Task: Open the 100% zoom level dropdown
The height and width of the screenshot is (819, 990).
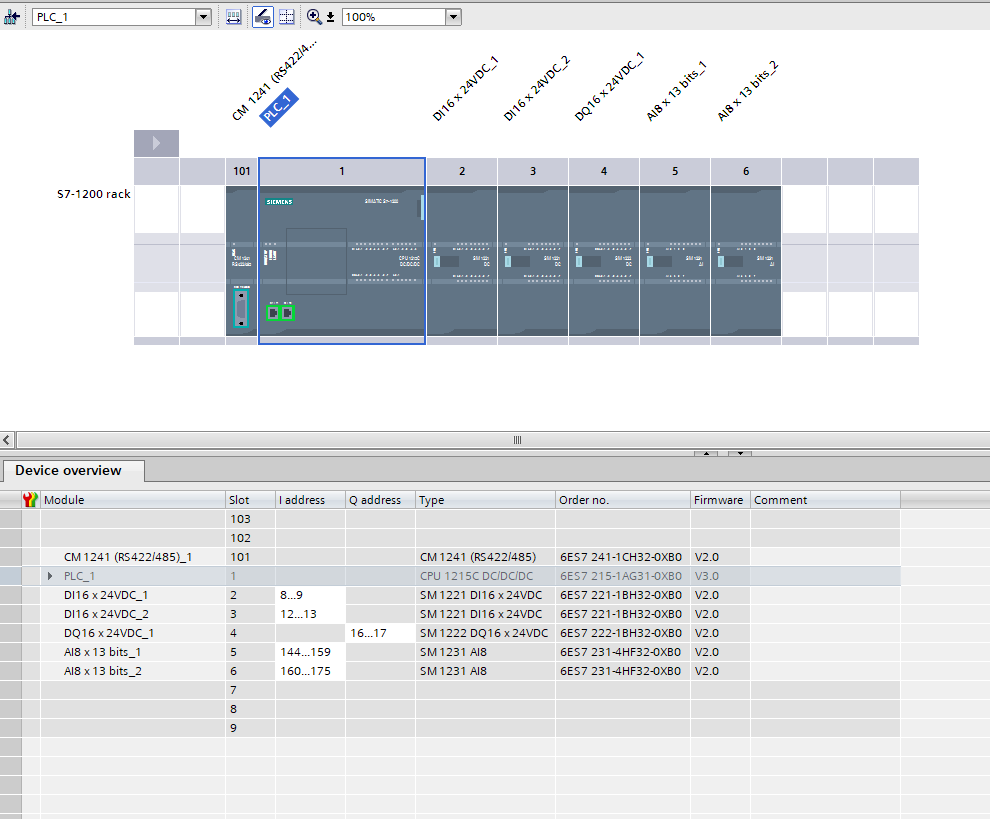Action: coord(453,17)
